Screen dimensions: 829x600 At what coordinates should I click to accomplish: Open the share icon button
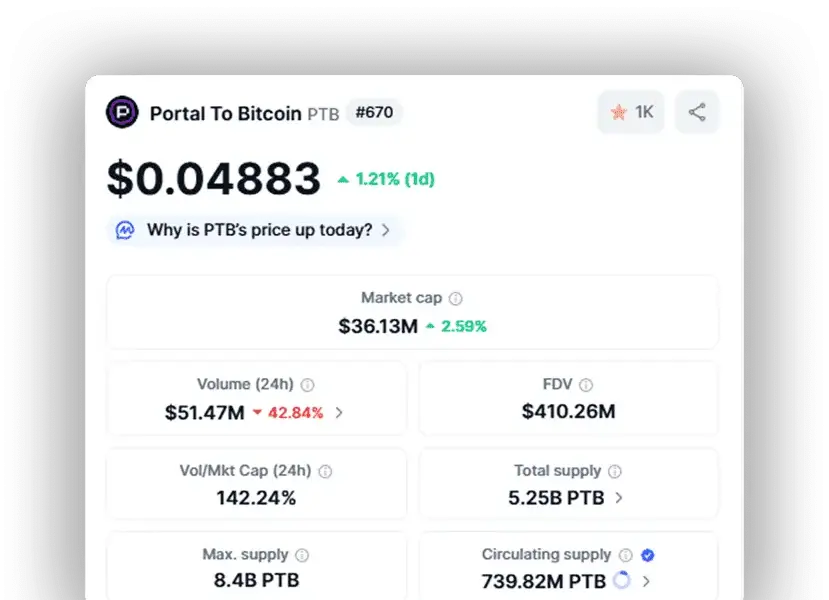coord(697,112)
